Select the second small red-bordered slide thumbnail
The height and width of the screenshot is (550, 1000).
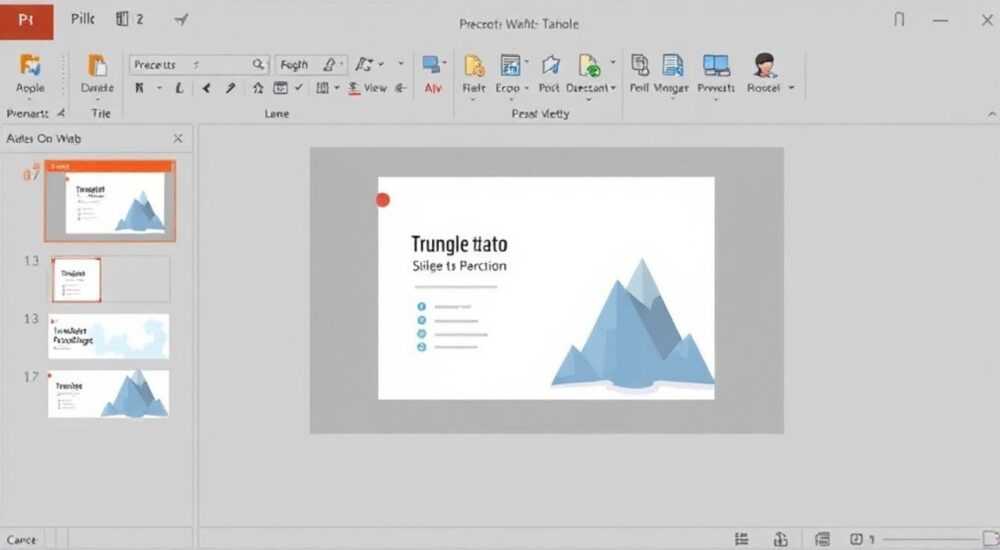(x=77, y=279)
